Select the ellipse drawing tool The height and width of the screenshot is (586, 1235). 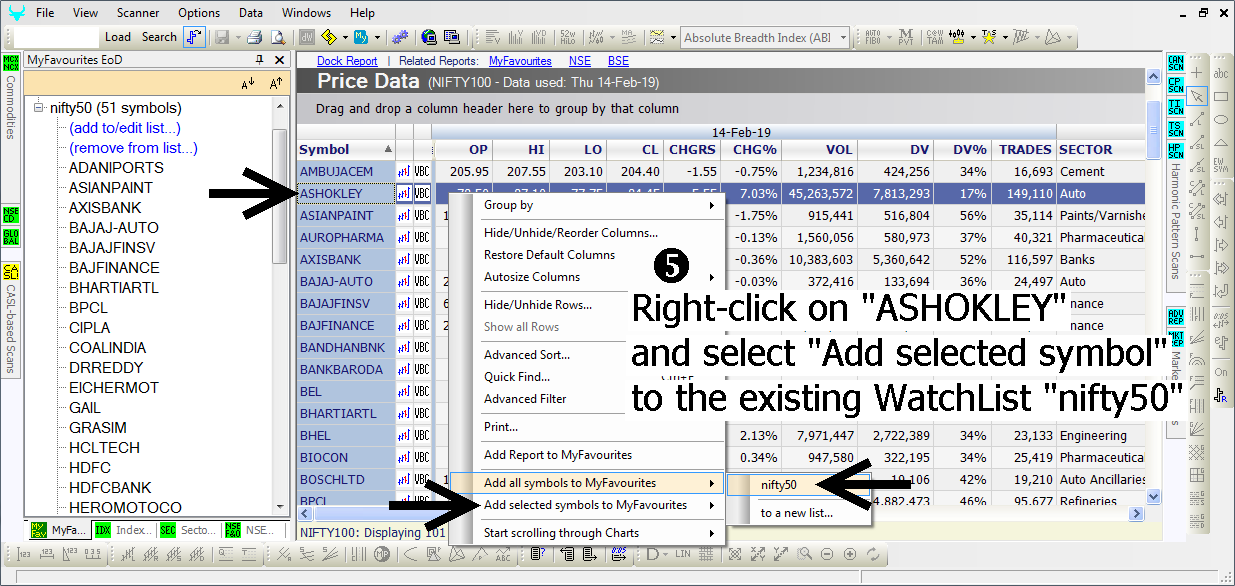[1220, 119]
